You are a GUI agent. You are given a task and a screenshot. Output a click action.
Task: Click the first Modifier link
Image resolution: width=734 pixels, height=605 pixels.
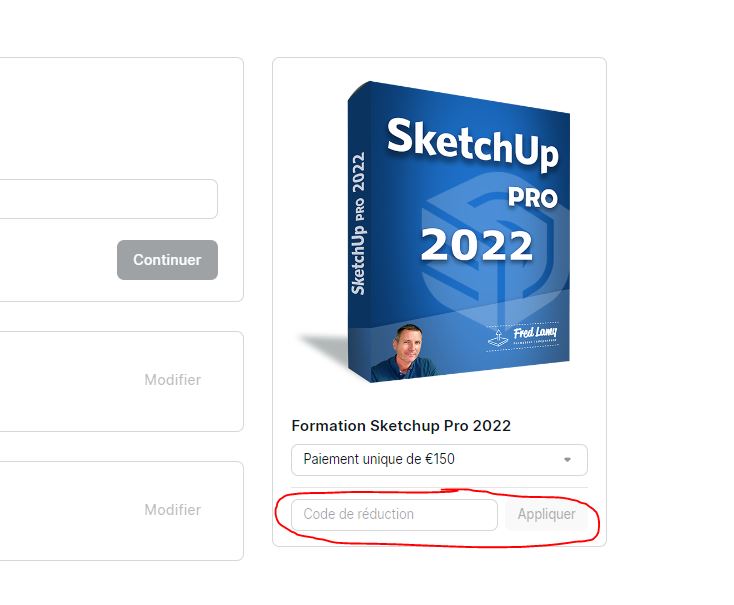click(x=172, y=380)
